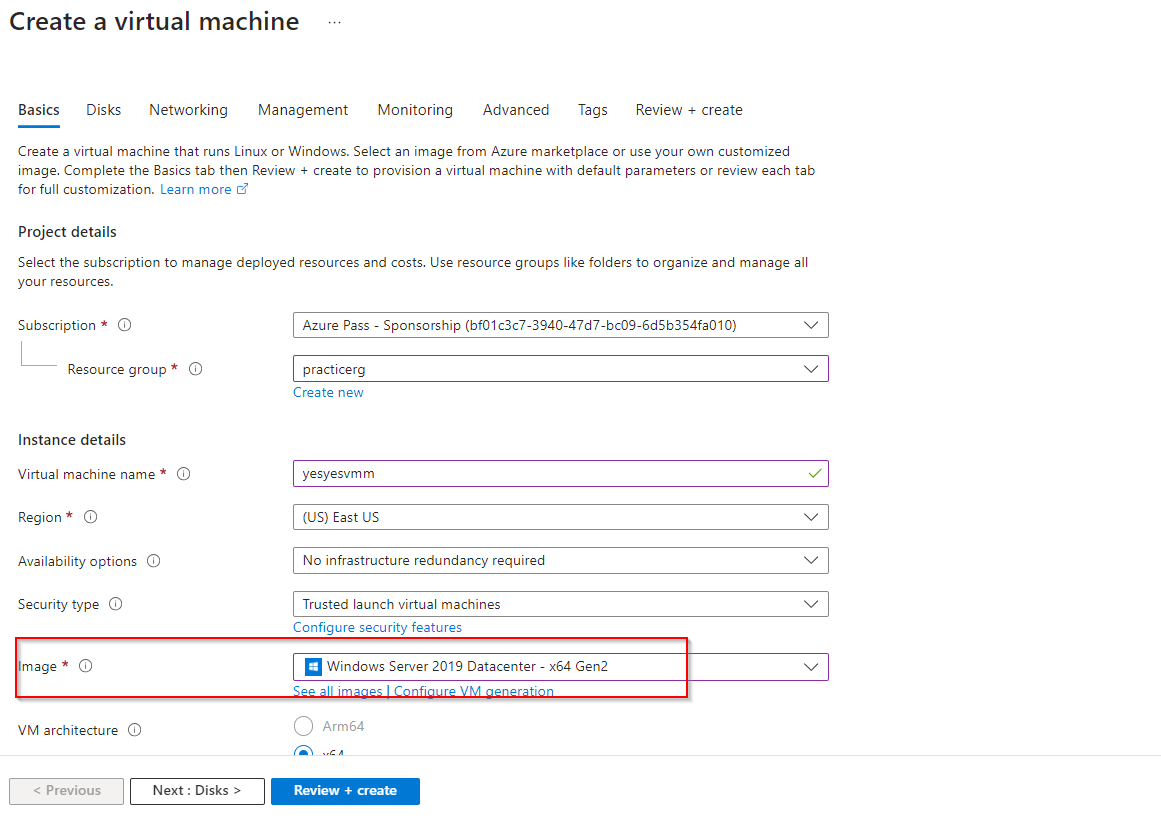This screenshot has height=816, width=1161.
Task: Click the info icon next to Region
Action: click(91, 517)
